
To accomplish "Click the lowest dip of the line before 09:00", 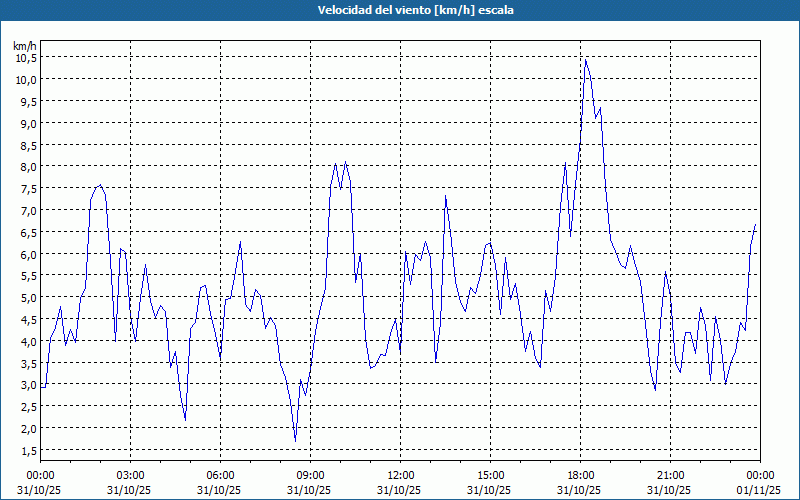I will [295, 439].
